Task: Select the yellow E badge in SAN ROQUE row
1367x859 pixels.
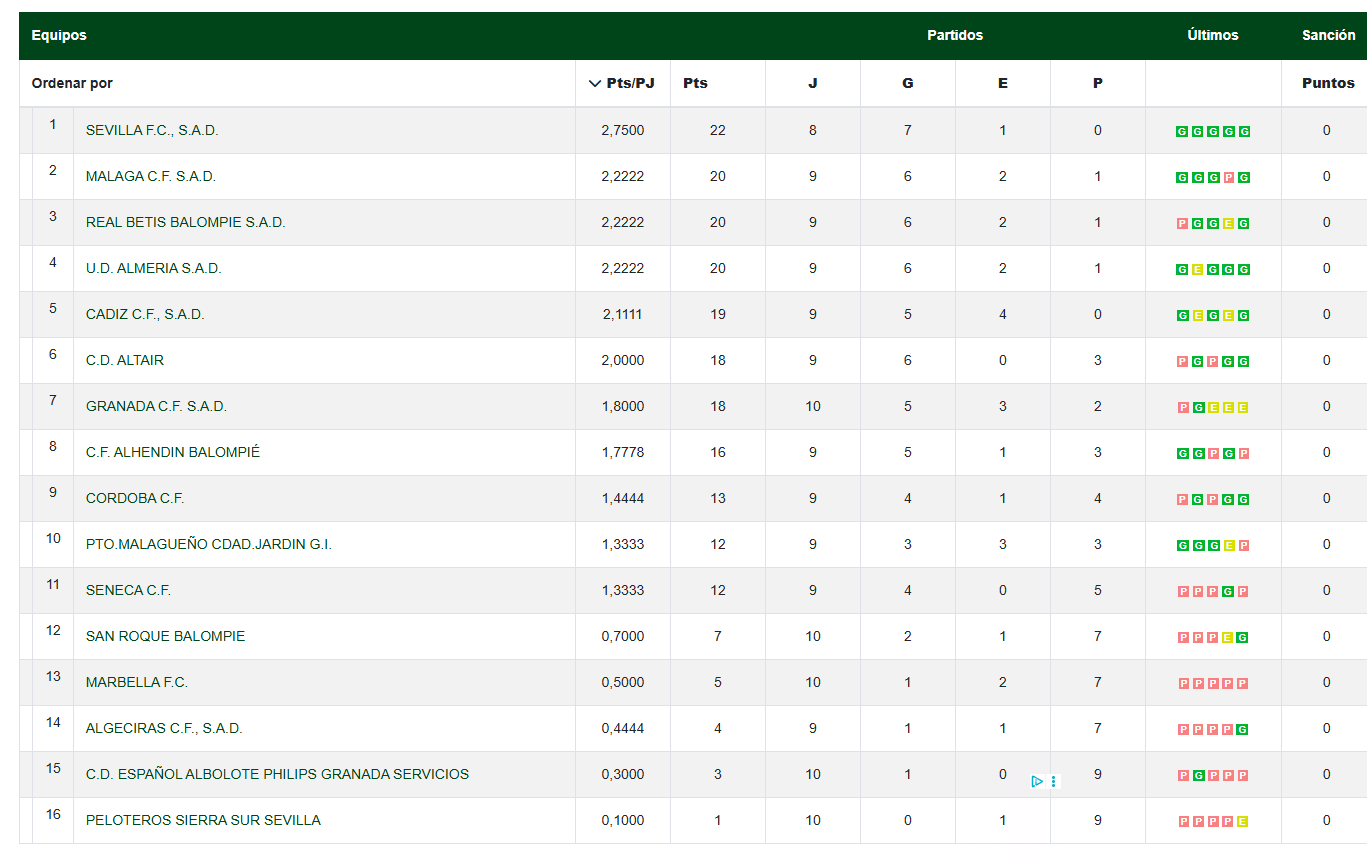Action: (1228, 638)
